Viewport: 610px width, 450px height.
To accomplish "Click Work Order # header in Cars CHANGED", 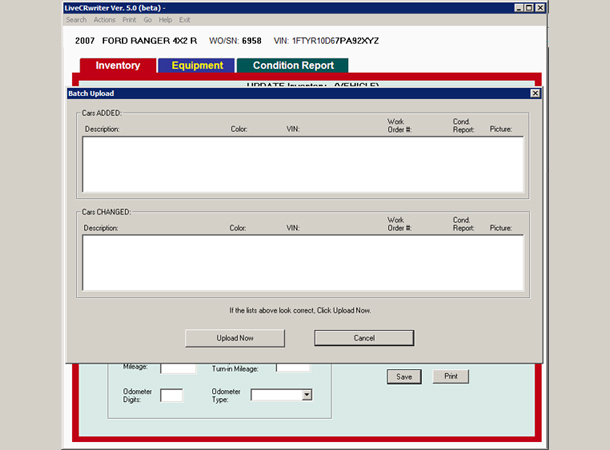I will click(399, 224).
